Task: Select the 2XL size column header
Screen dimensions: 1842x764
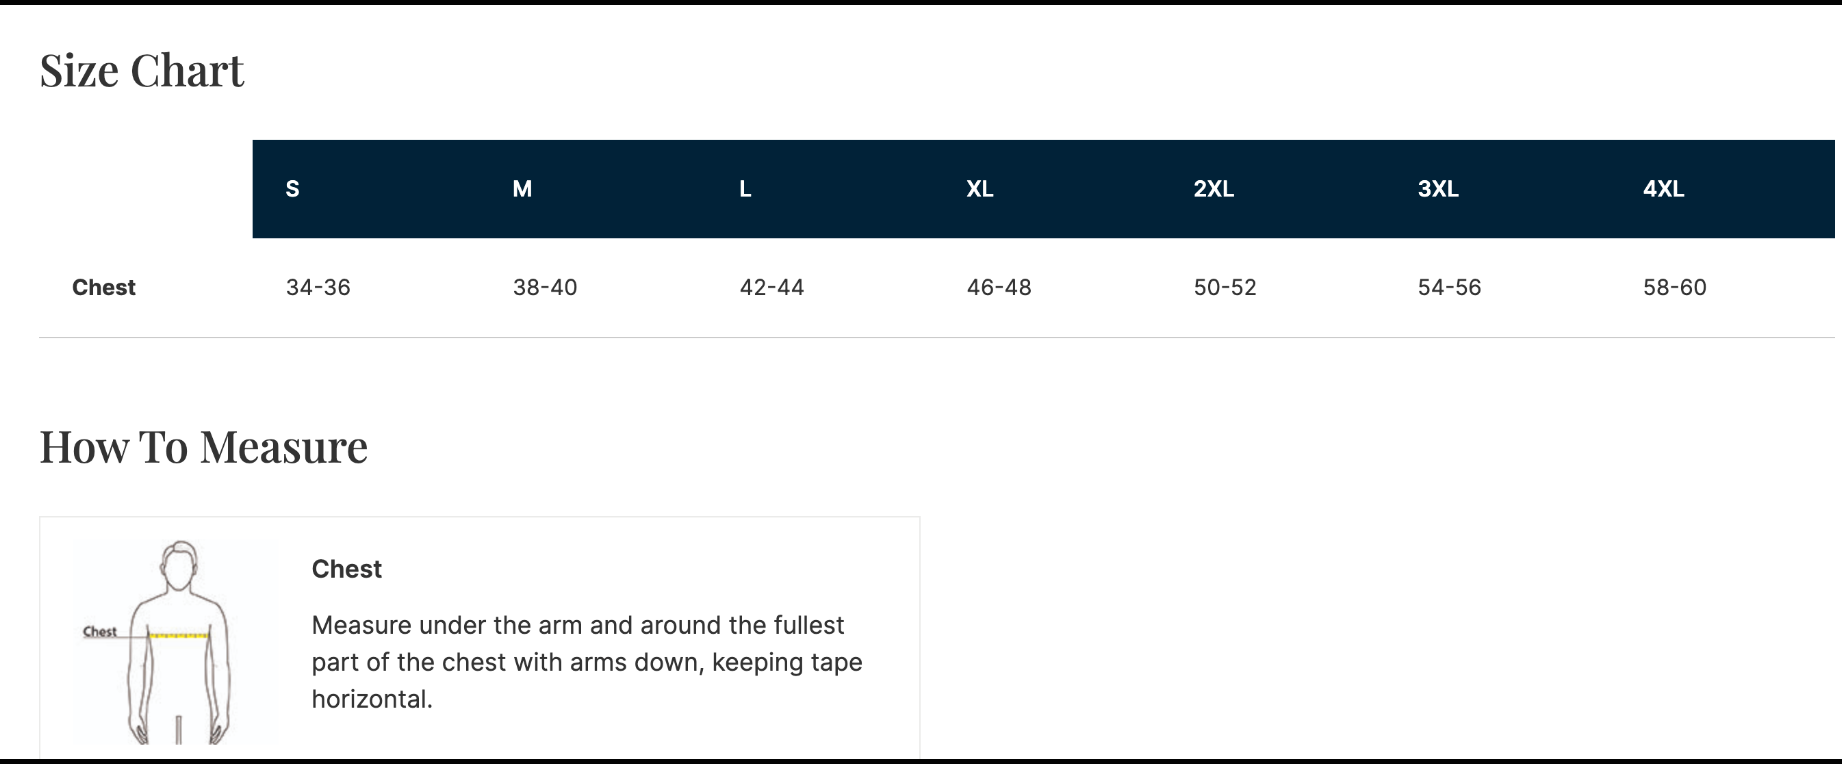Action: (x=1213, y=189)
